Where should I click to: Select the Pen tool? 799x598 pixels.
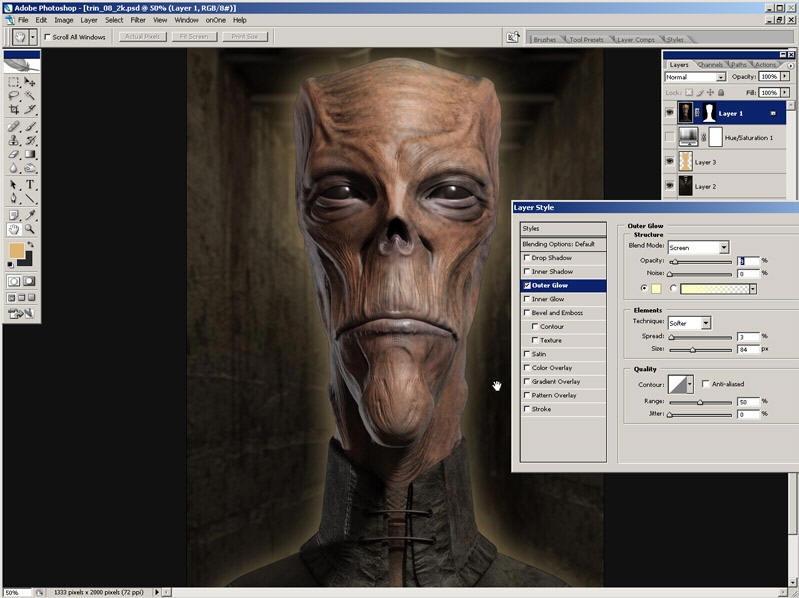tap(14, 199)
